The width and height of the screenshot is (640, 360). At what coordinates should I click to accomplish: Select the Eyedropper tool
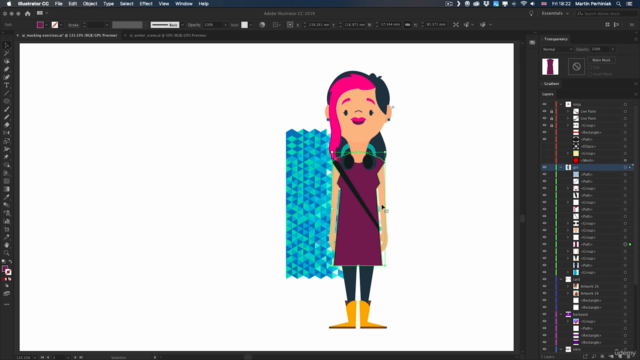tap(7, 197)
